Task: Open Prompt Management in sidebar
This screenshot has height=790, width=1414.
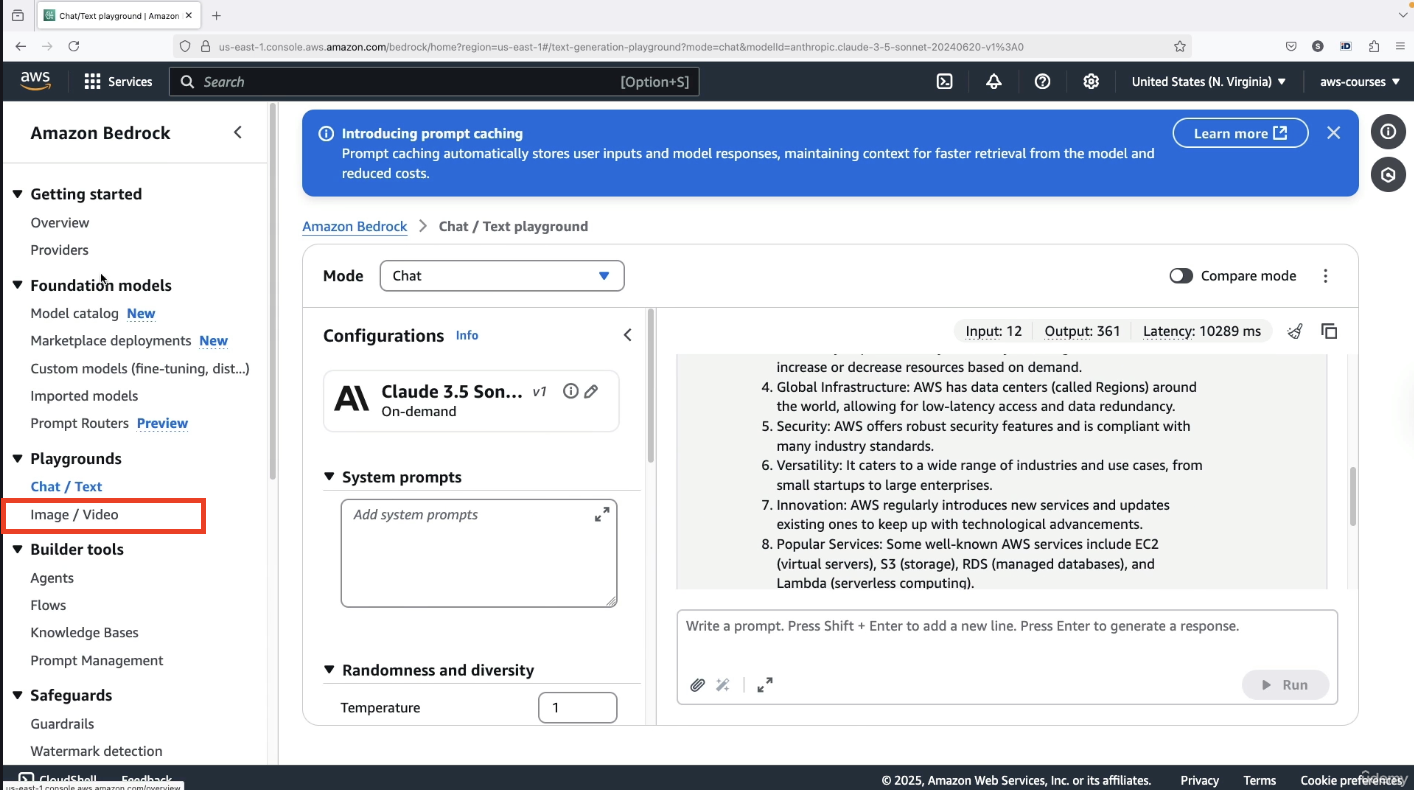Action: point(97,661)
